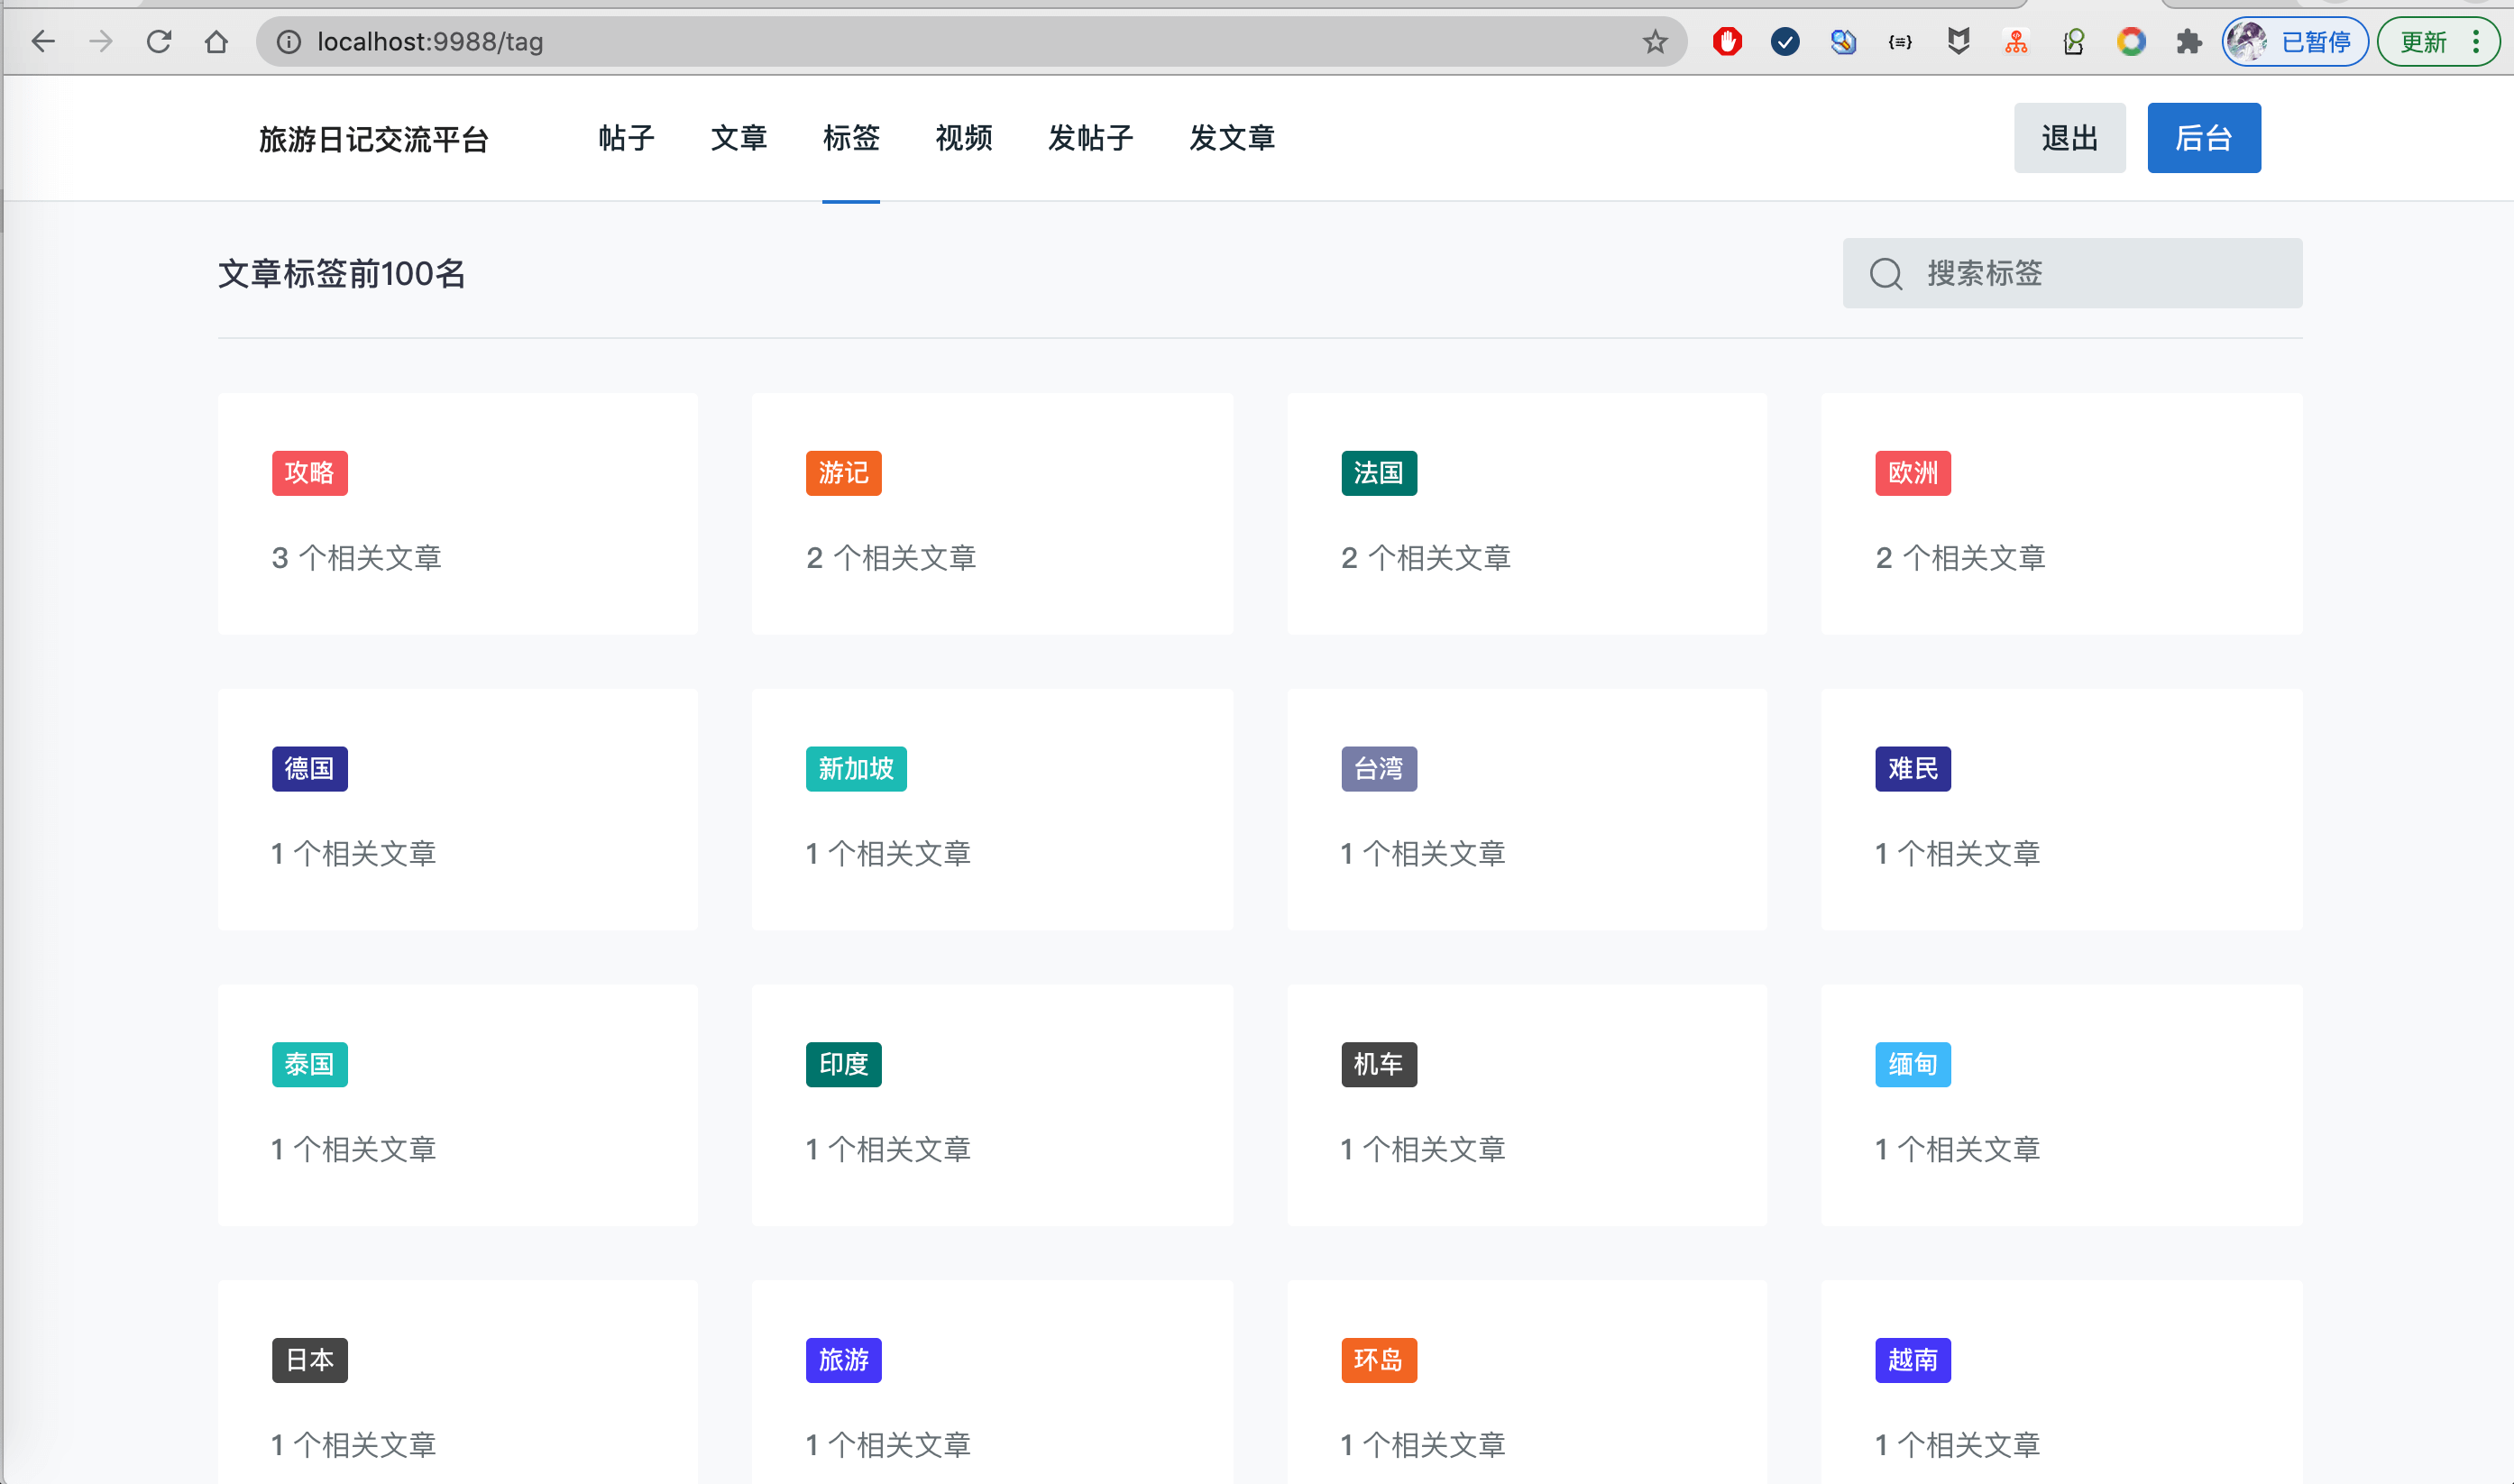
Task: Click the 文章标签前100名 heading
Action: point(342,273)
